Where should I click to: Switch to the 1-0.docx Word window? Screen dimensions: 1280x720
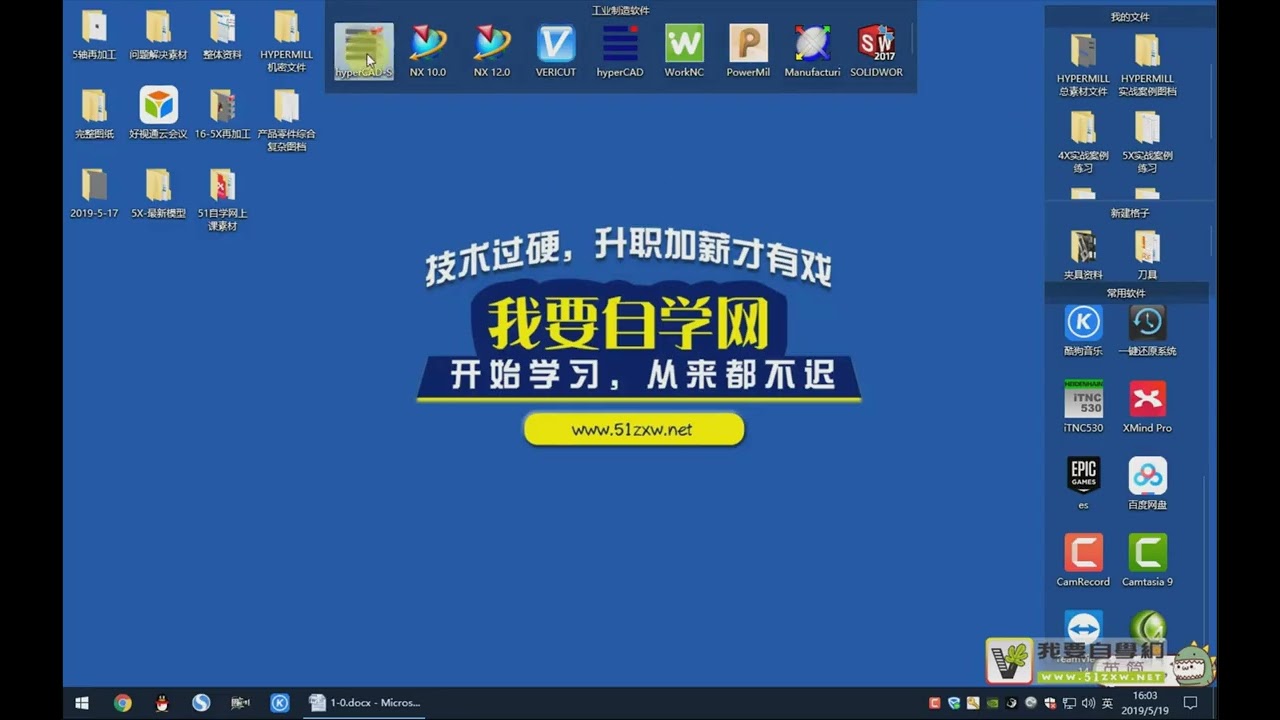[364, 703]
